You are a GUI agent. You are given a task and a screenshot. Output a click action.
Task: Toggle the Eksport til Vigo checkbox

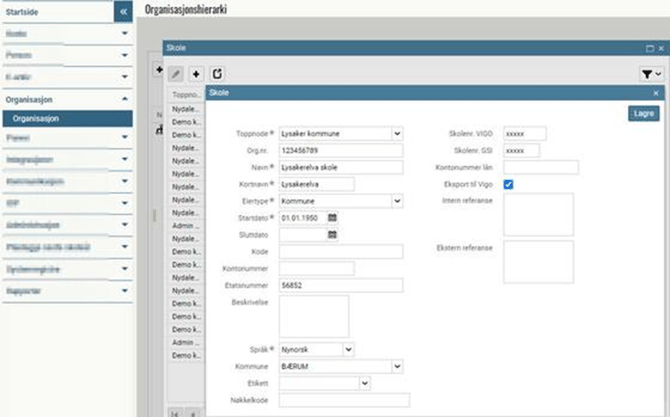(x=509, y=185)
